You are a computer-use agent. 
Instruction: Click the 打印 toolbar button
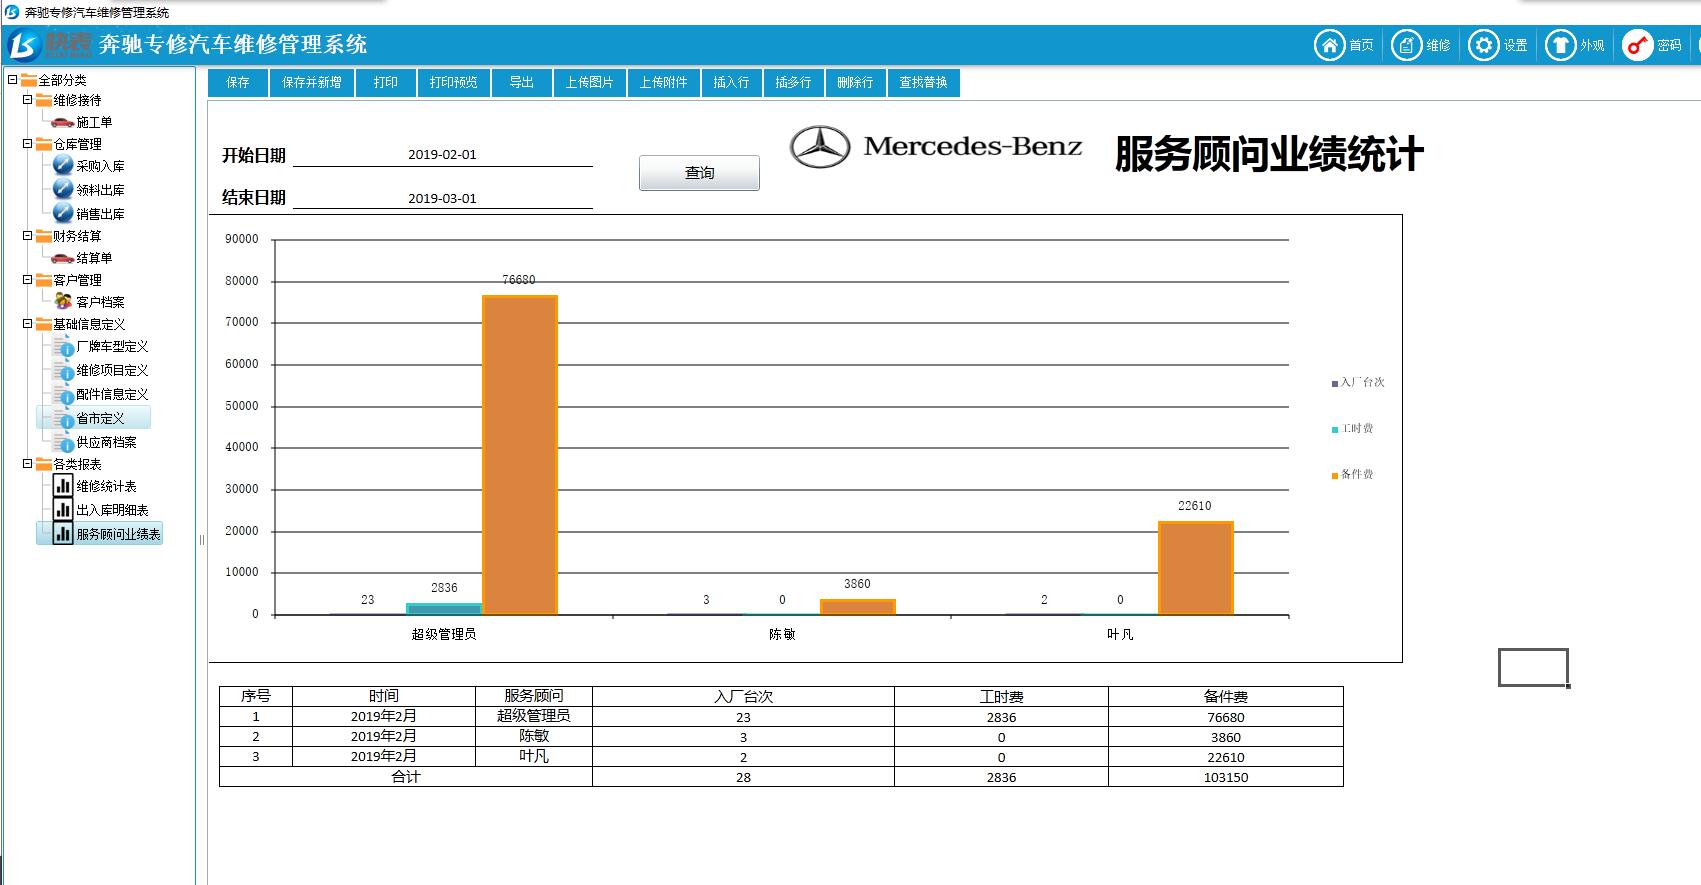coord(386,83)
